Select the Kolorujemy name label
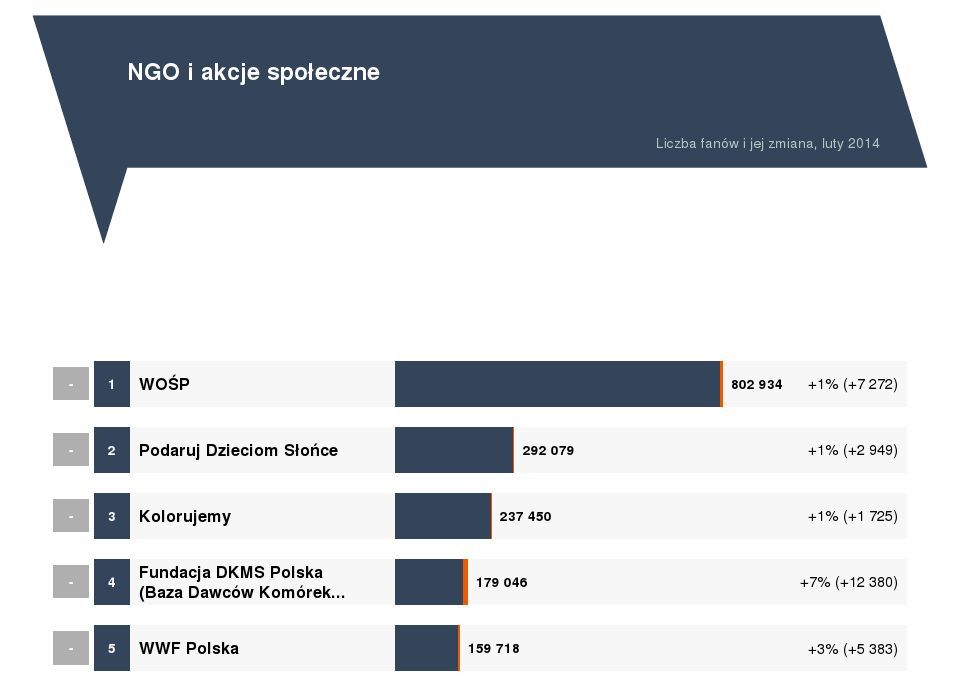 pos(185,516)
